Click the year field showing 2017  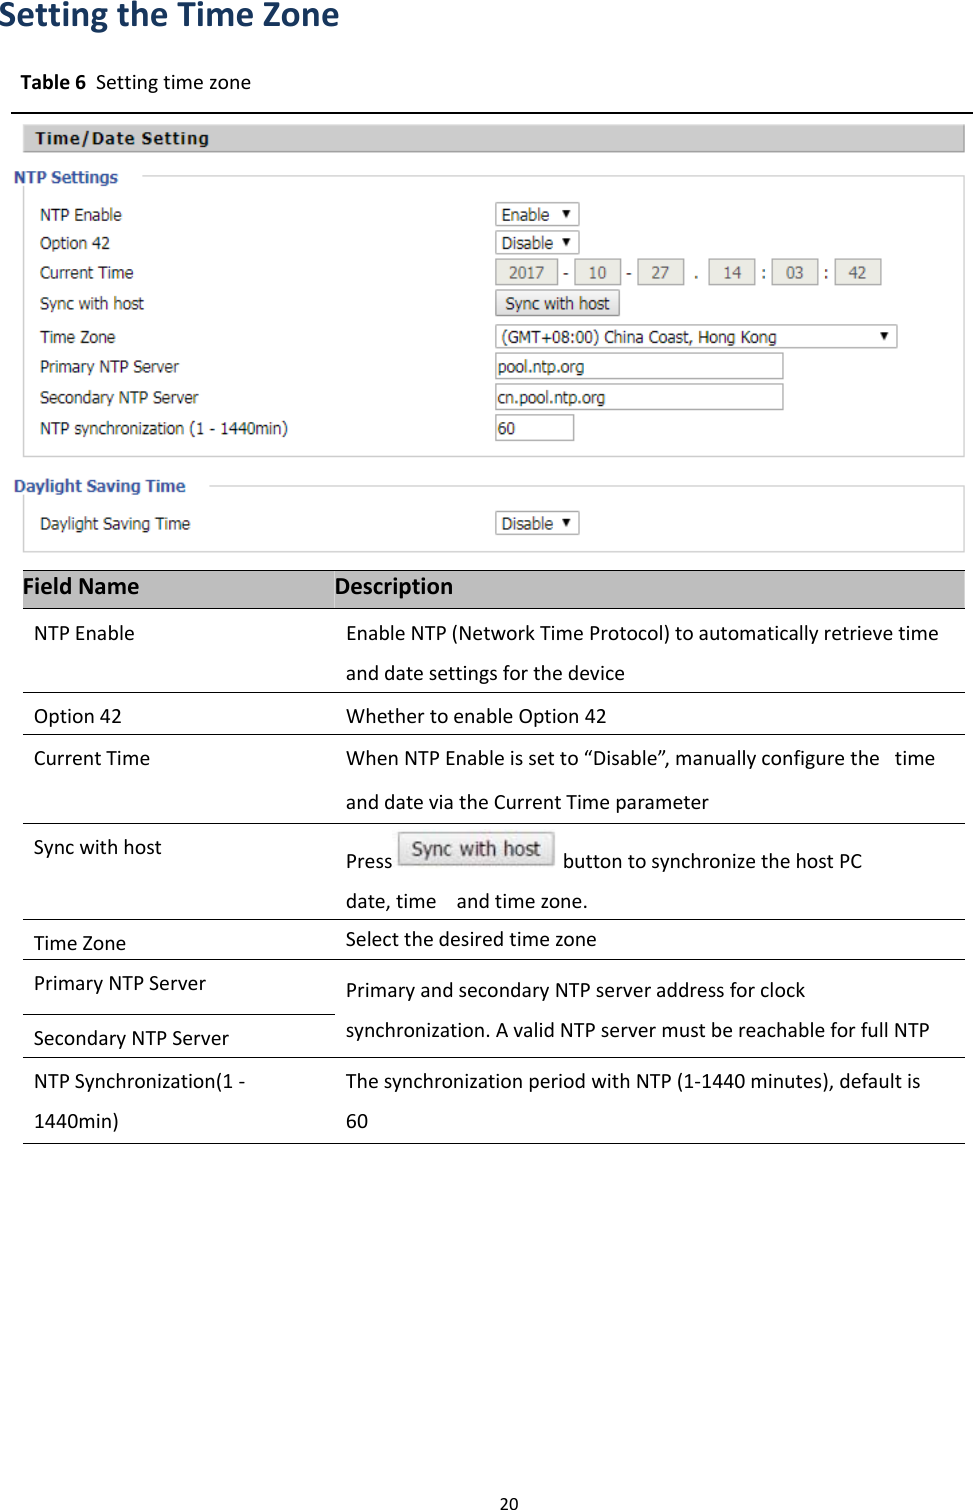coord(526,271)
